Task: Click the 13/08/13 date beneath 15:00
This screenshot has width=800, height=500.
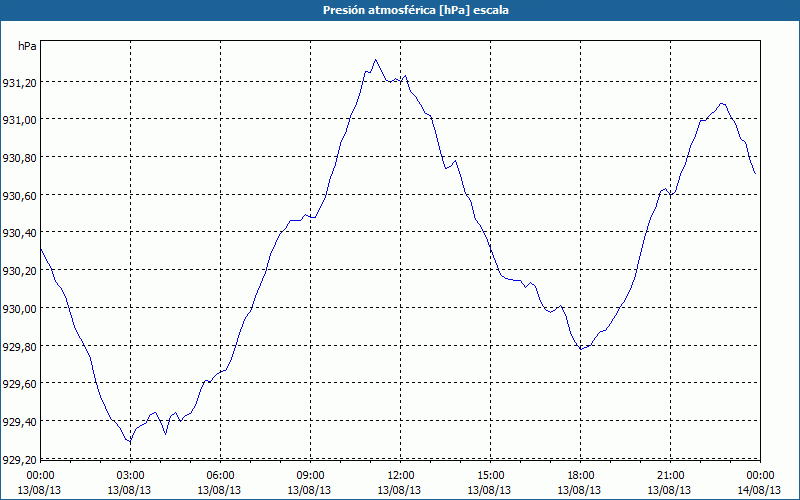Action: (x=489, y=490)
